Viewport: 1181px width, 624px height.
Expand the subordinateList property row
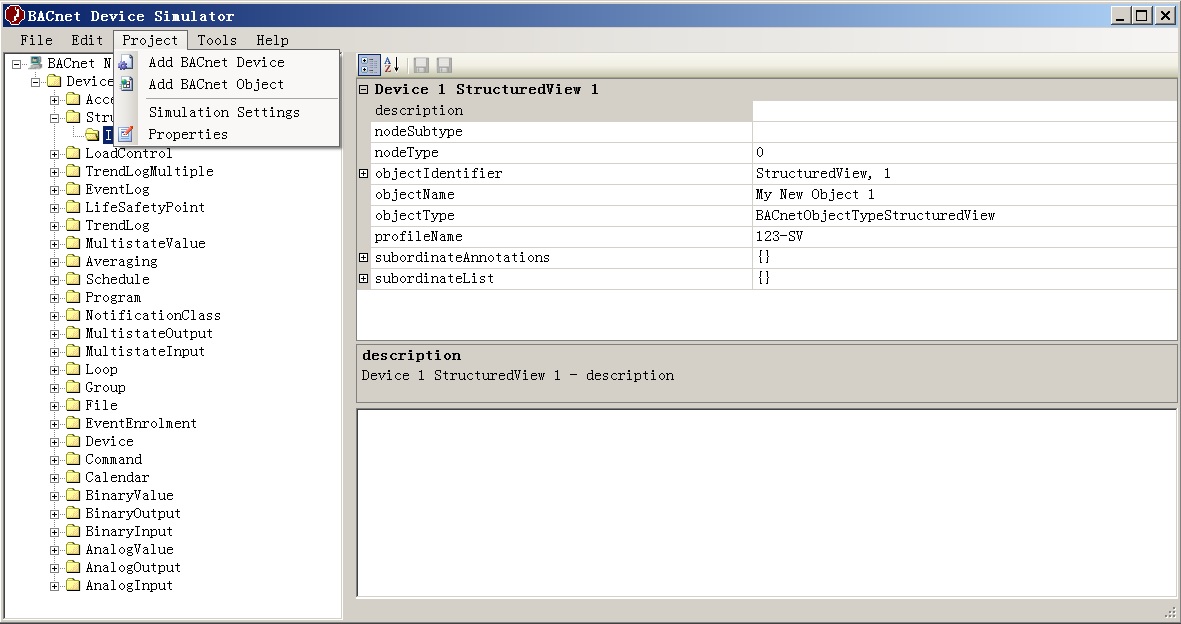click(362, 278)
